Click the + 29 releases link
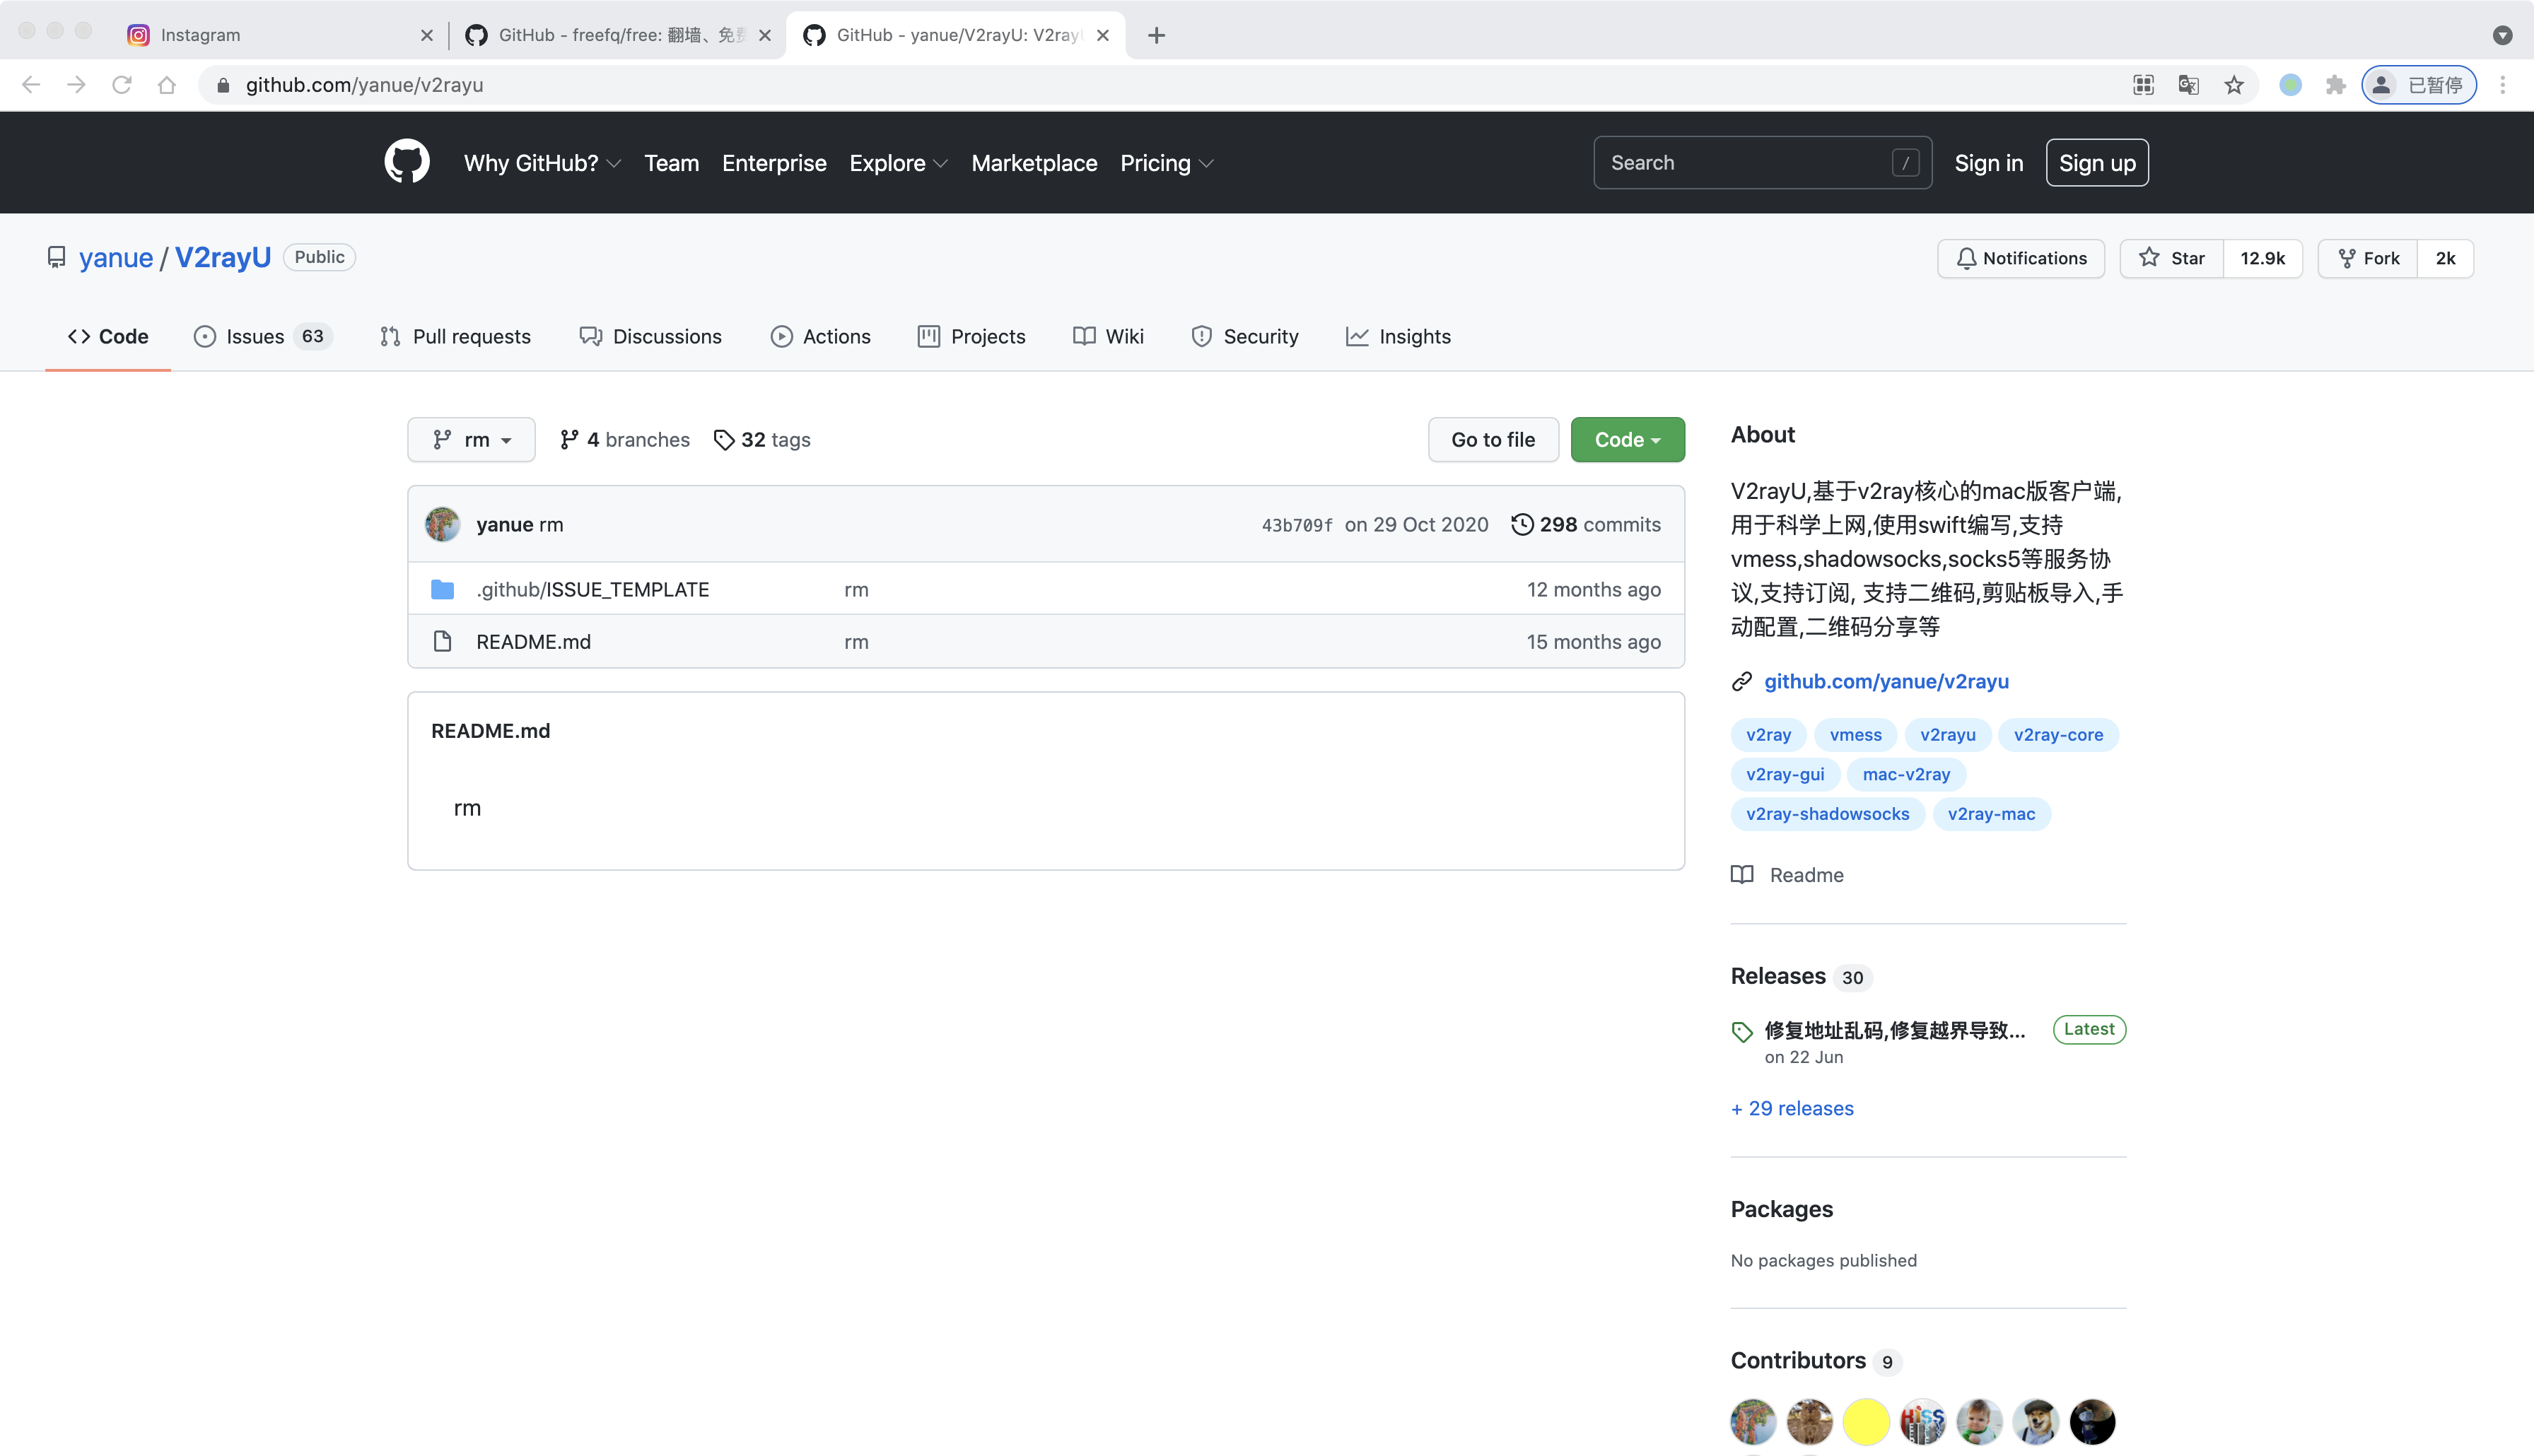The width and height of the screenshot is (2534, 1456). pyautogui.click(x=1792, y=1108)
